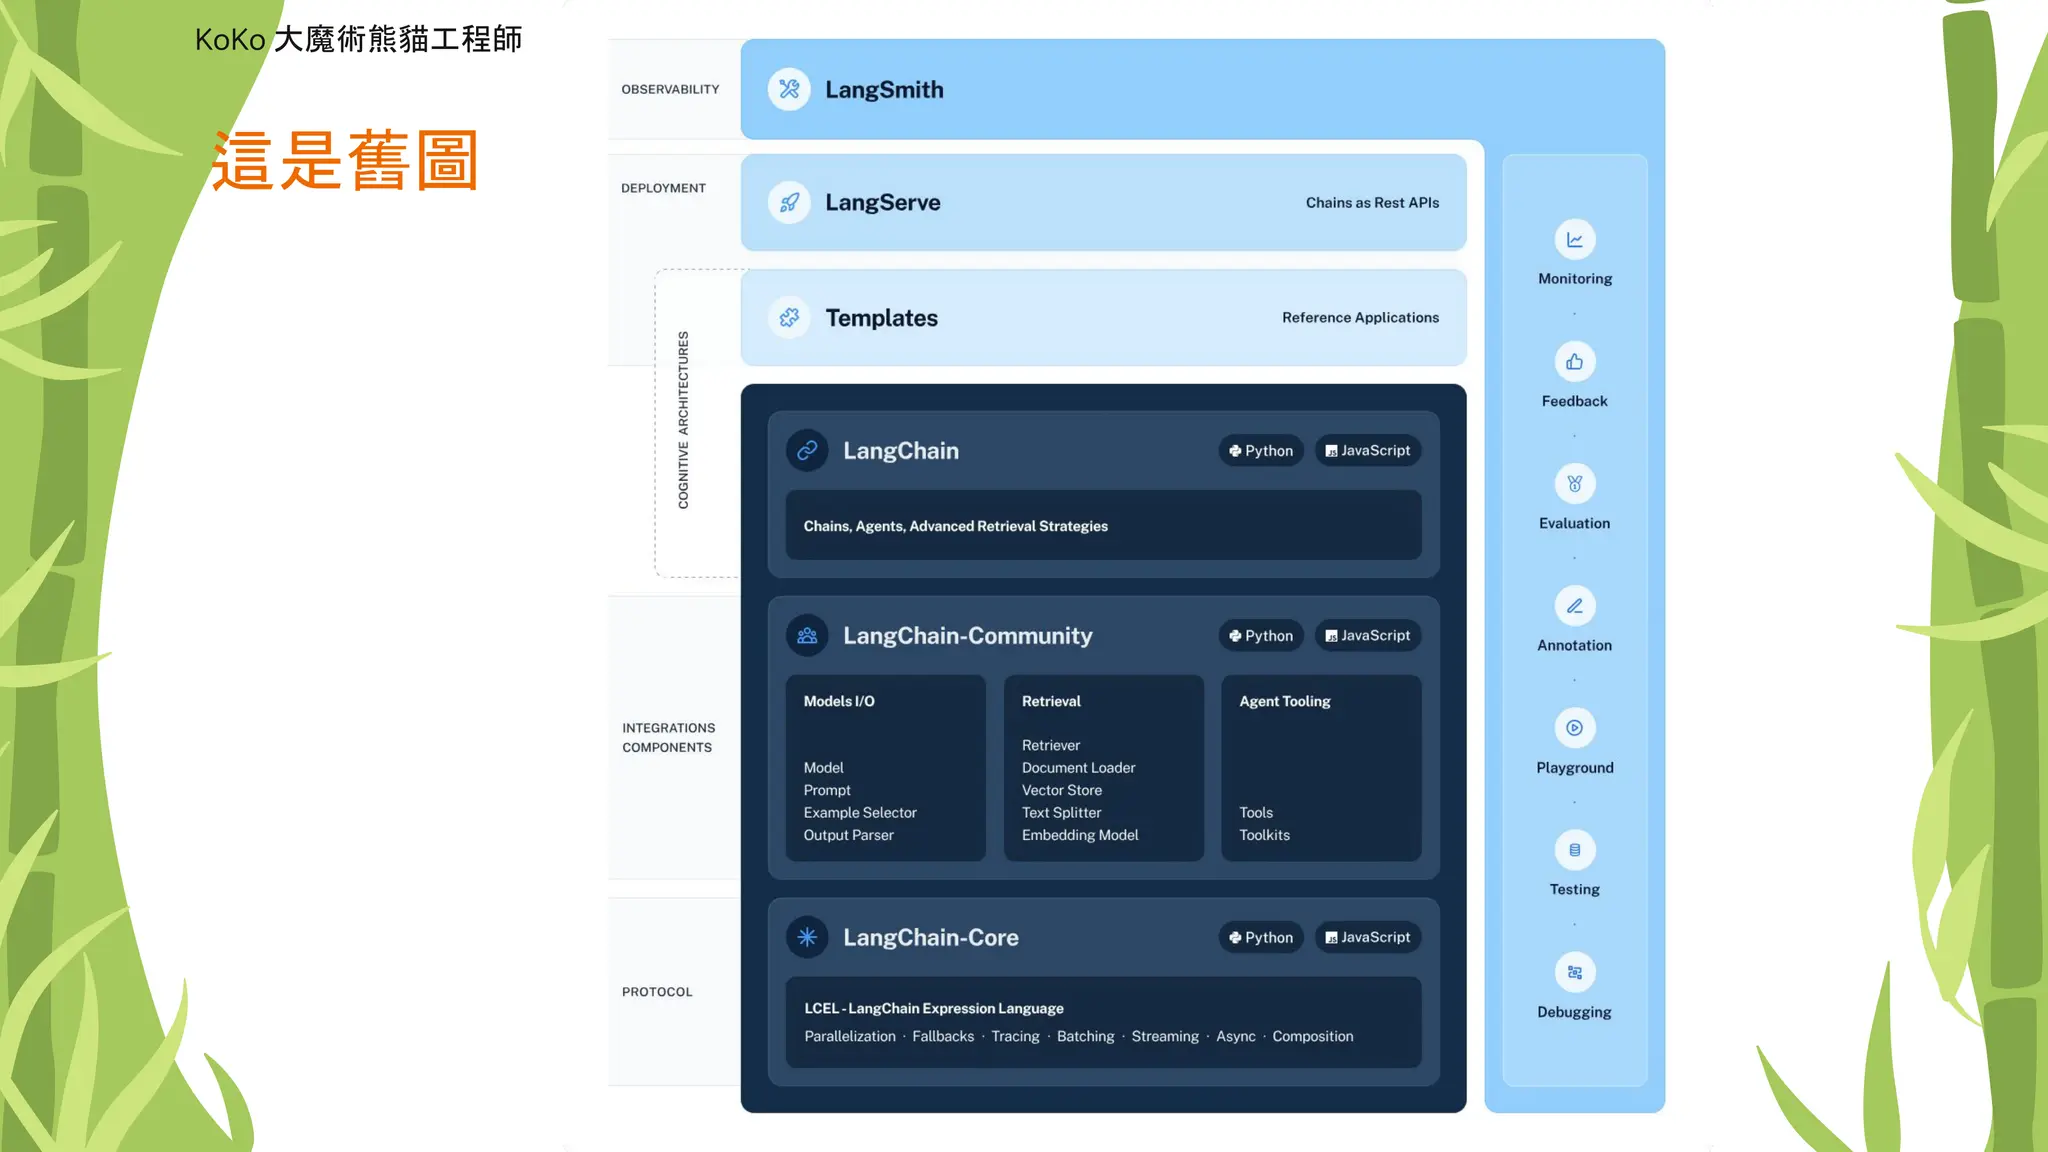
Task: Click JavaScript badge in LangChain-Community row
Action: click(x=1367, y=636)
